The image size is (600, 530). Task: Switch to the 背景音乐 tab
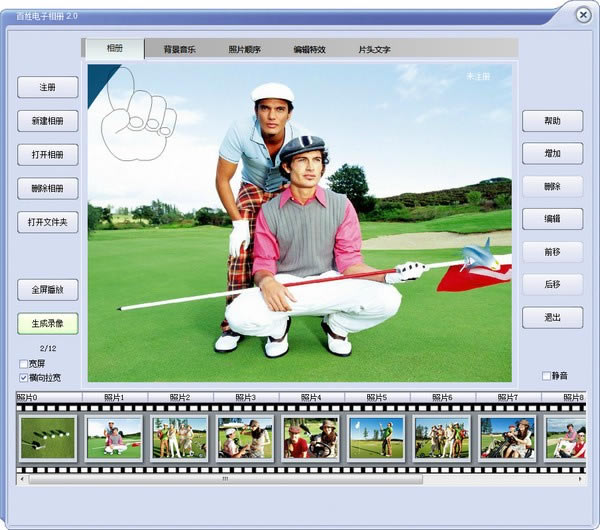180,49
